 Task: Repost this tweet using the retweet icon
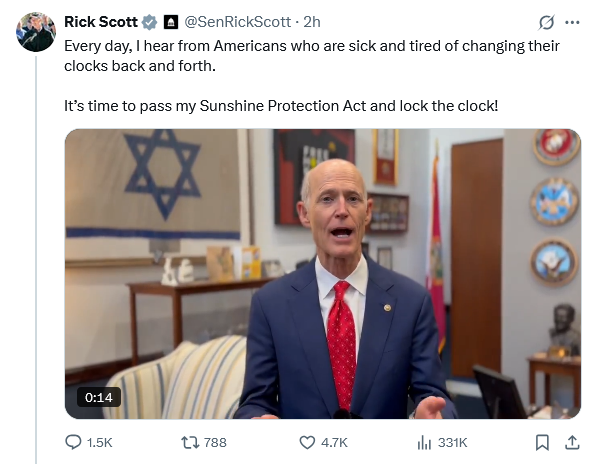coord(190,442)
